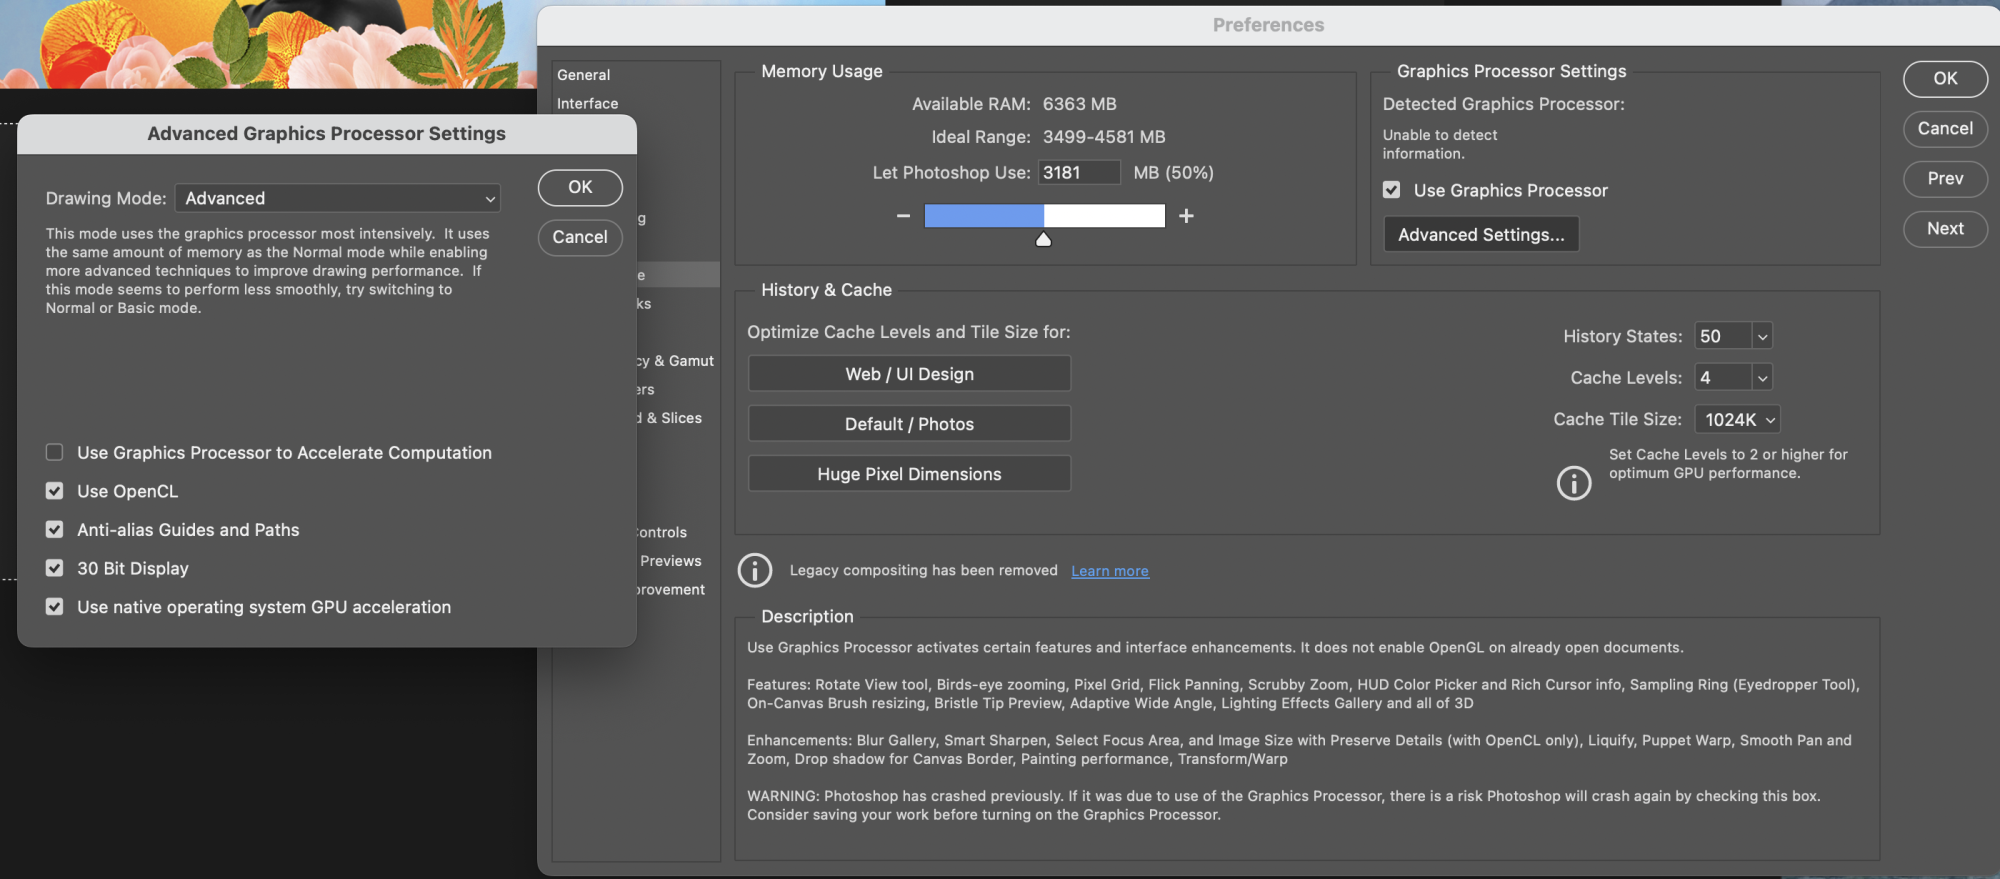Image resolution: width=2000 pixels, height=879 pixels.
Task: Uncheck the Use OpenCL checkbox
Action: [55, 491]
